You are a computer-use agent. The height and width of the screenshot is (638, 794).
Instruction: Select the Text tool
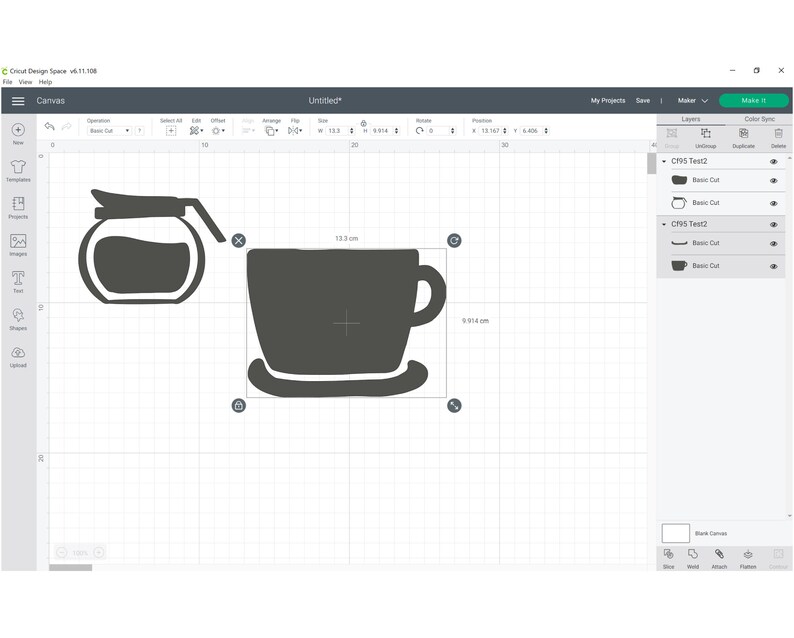tap(18, 282)
